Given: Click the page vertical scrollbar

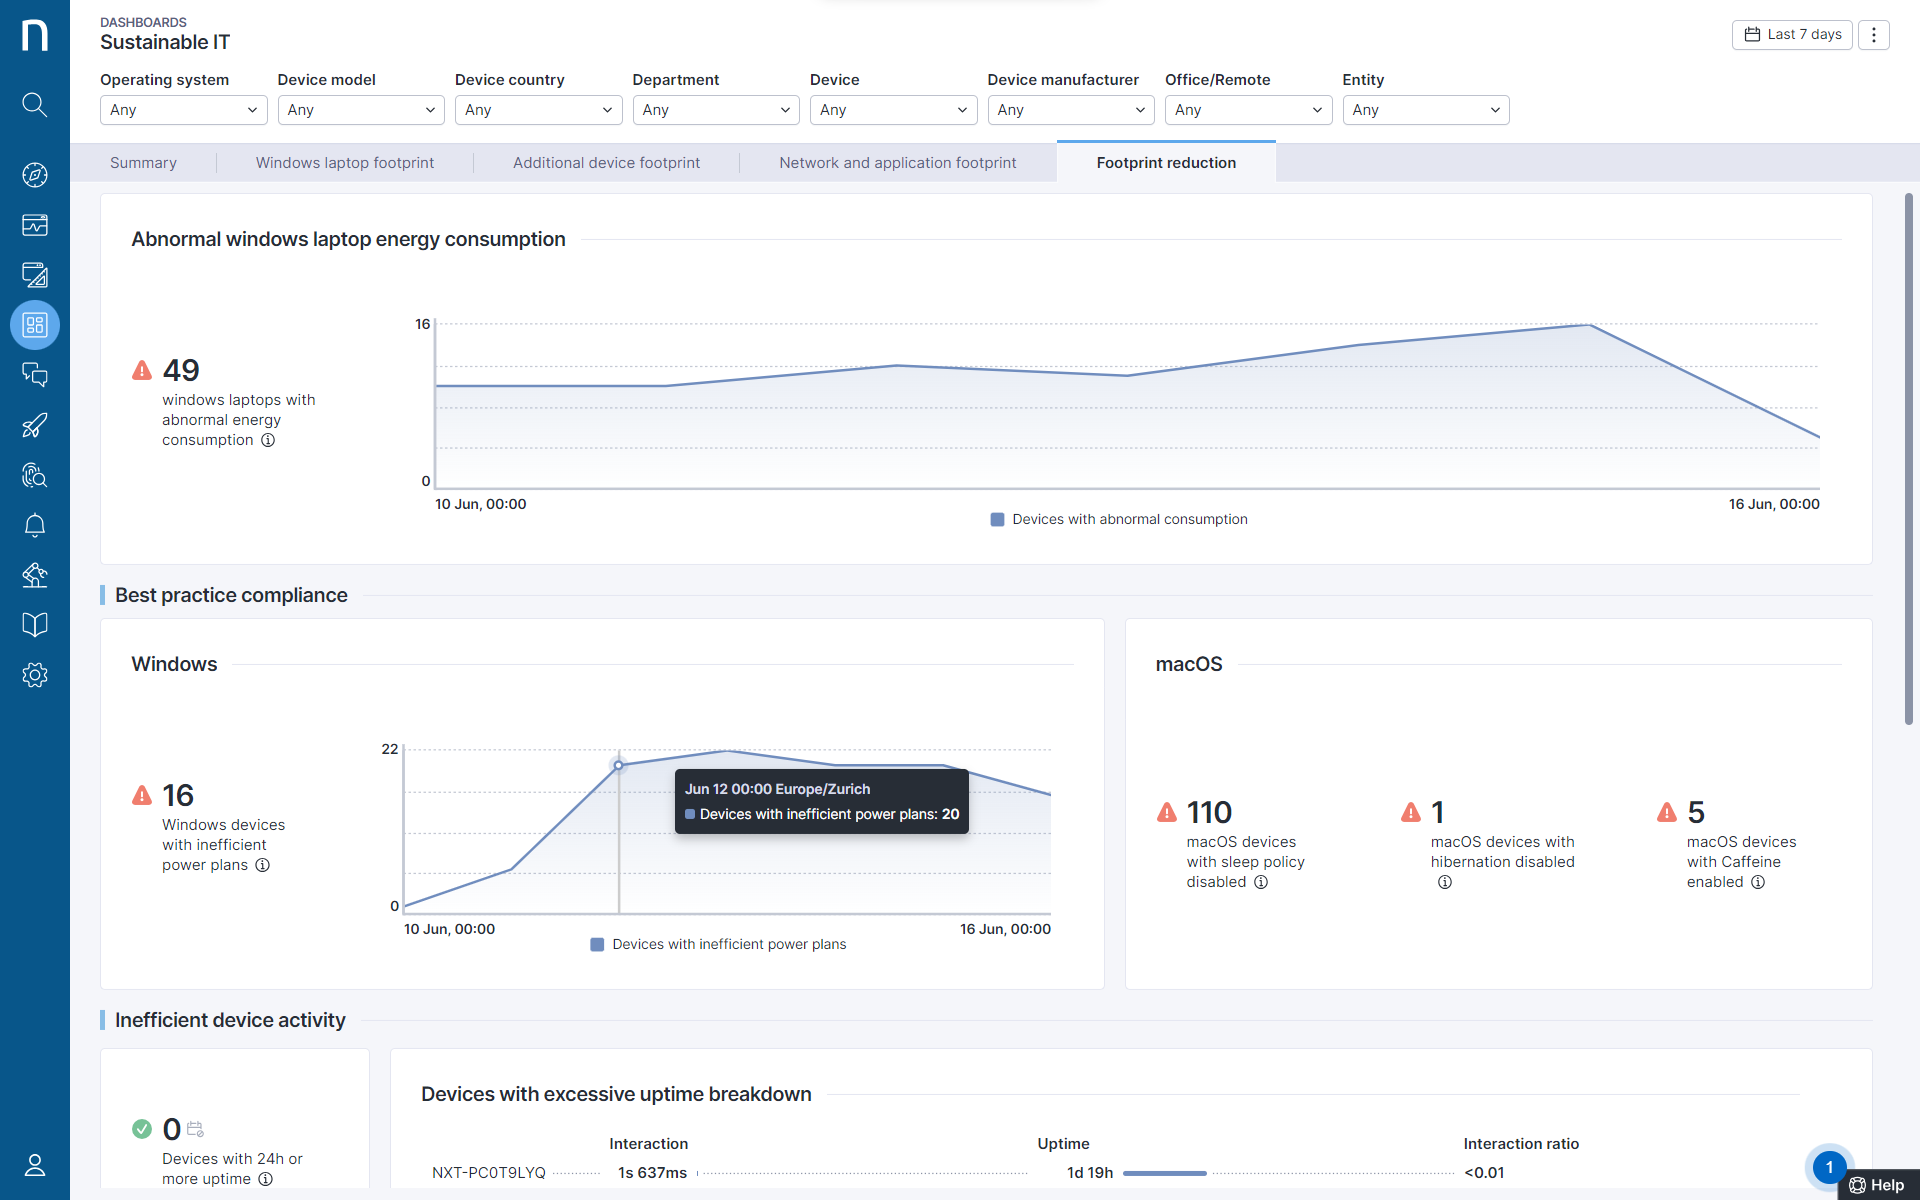Looking at the screenshot, I should [x=1908, y=460].
